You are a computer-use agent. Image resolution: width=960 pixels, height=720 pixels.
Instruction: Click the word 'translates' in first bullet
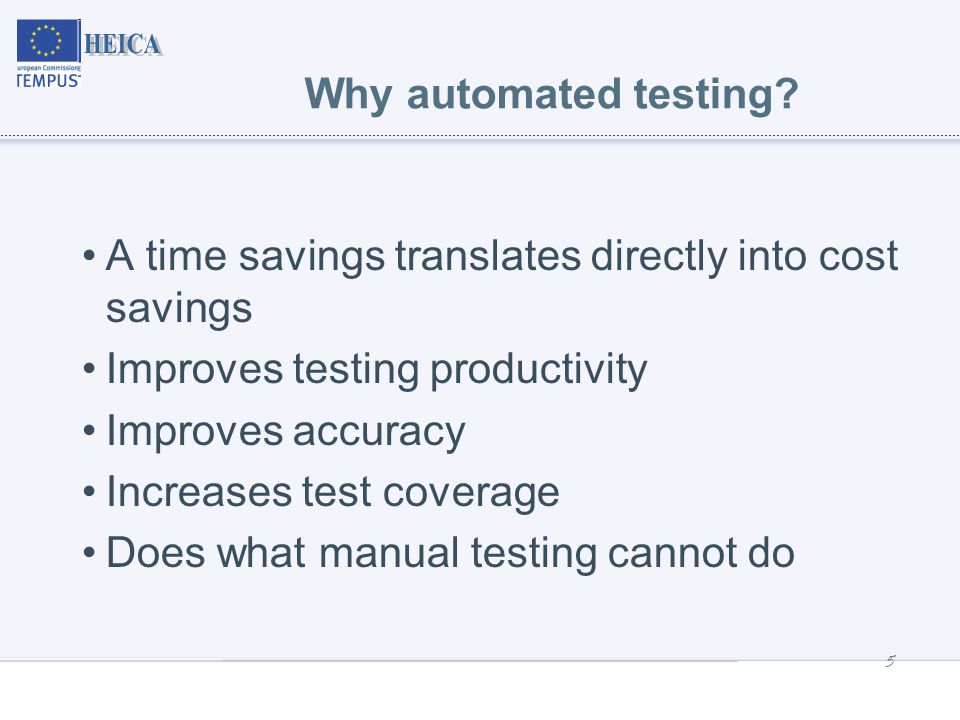(x=488, y=255)
